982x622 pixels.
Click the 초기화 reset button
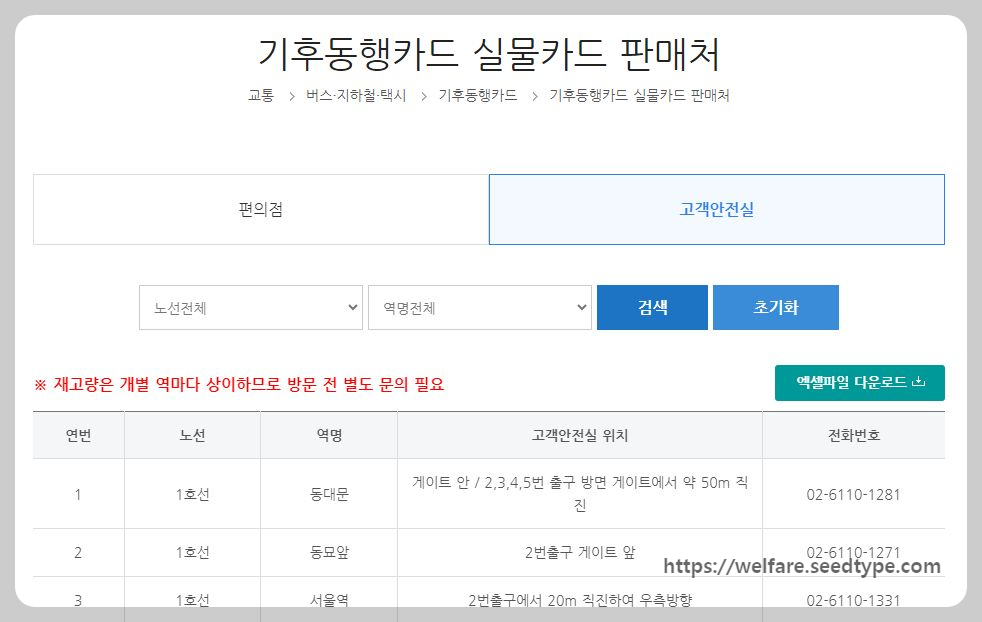(776, 307)
